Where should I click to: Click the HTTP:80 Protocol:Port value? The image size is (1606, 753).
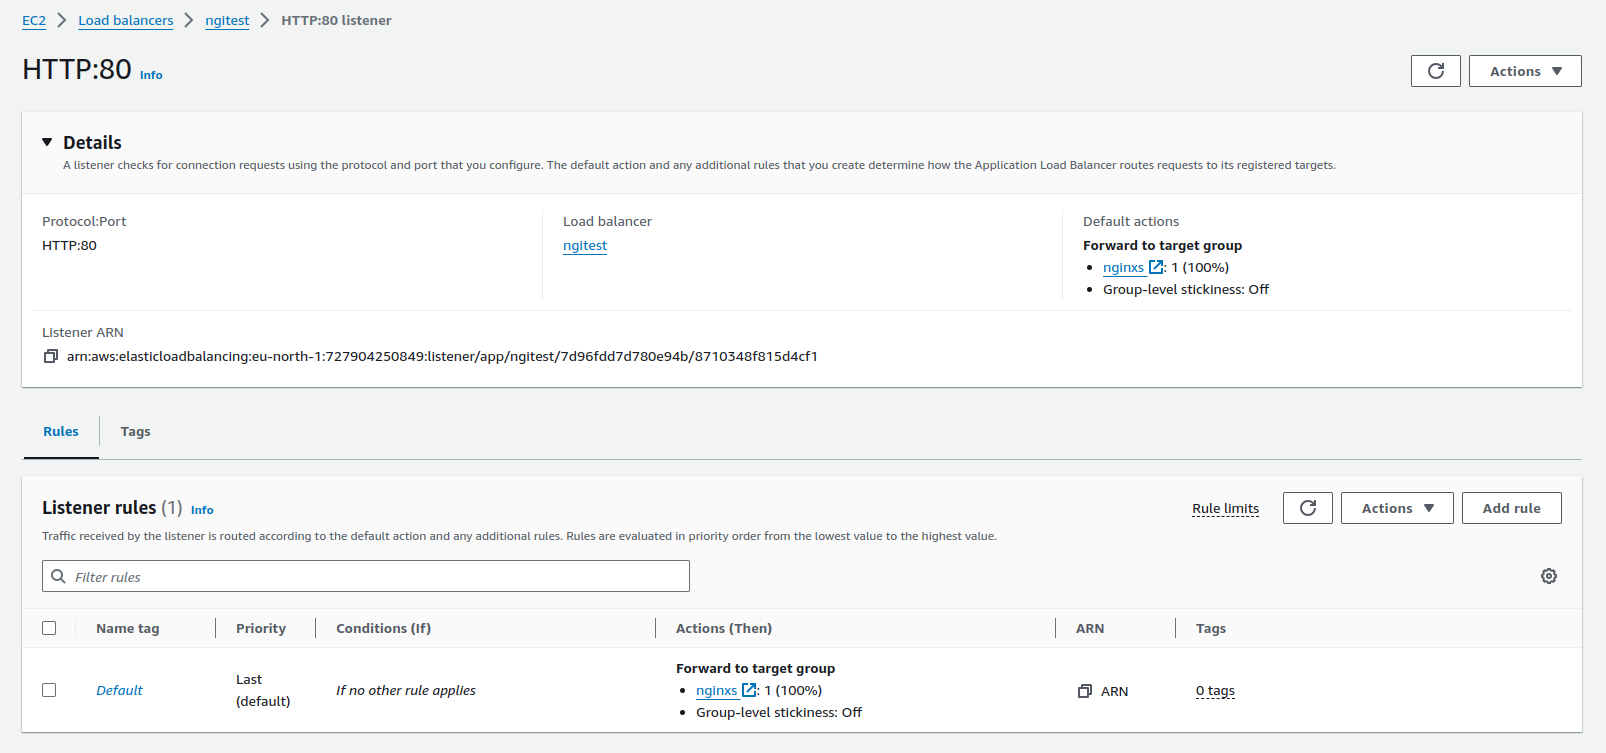pyautogui.click(x=69, y=245)
